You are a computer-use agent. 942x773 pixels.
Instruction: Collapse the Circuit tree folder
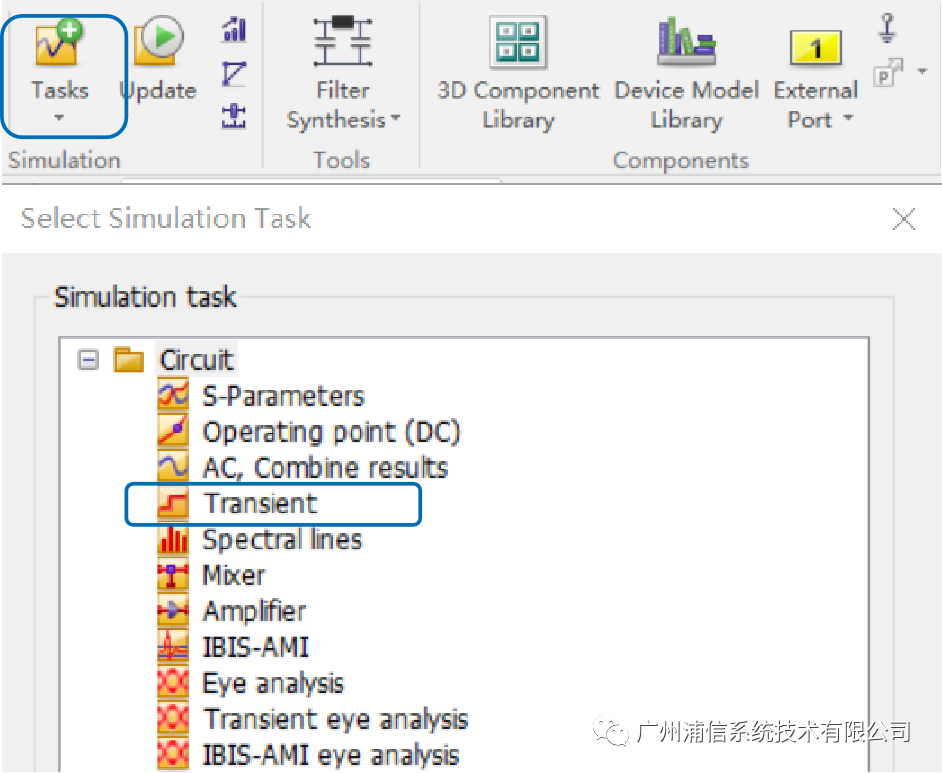[x=89, y=360]
